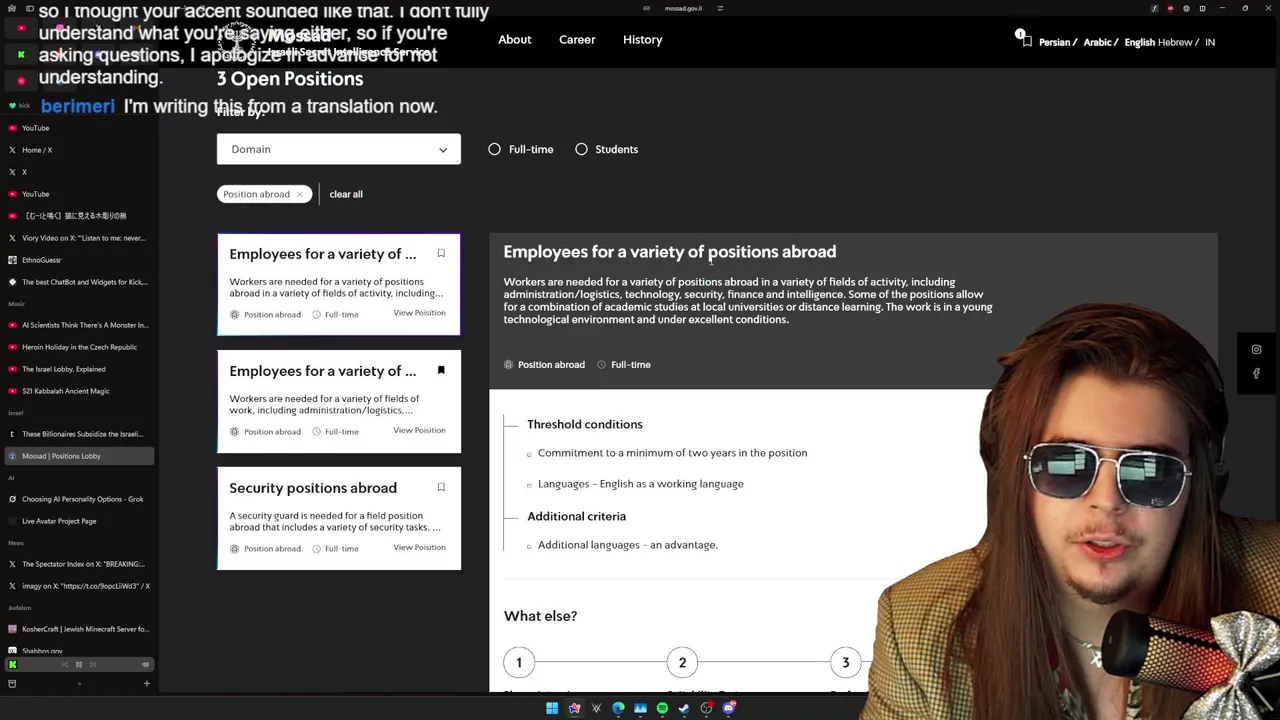Select the Students radio button
Image resolution: width=1280 pixels, height=720 pixels.
(581, 149)
